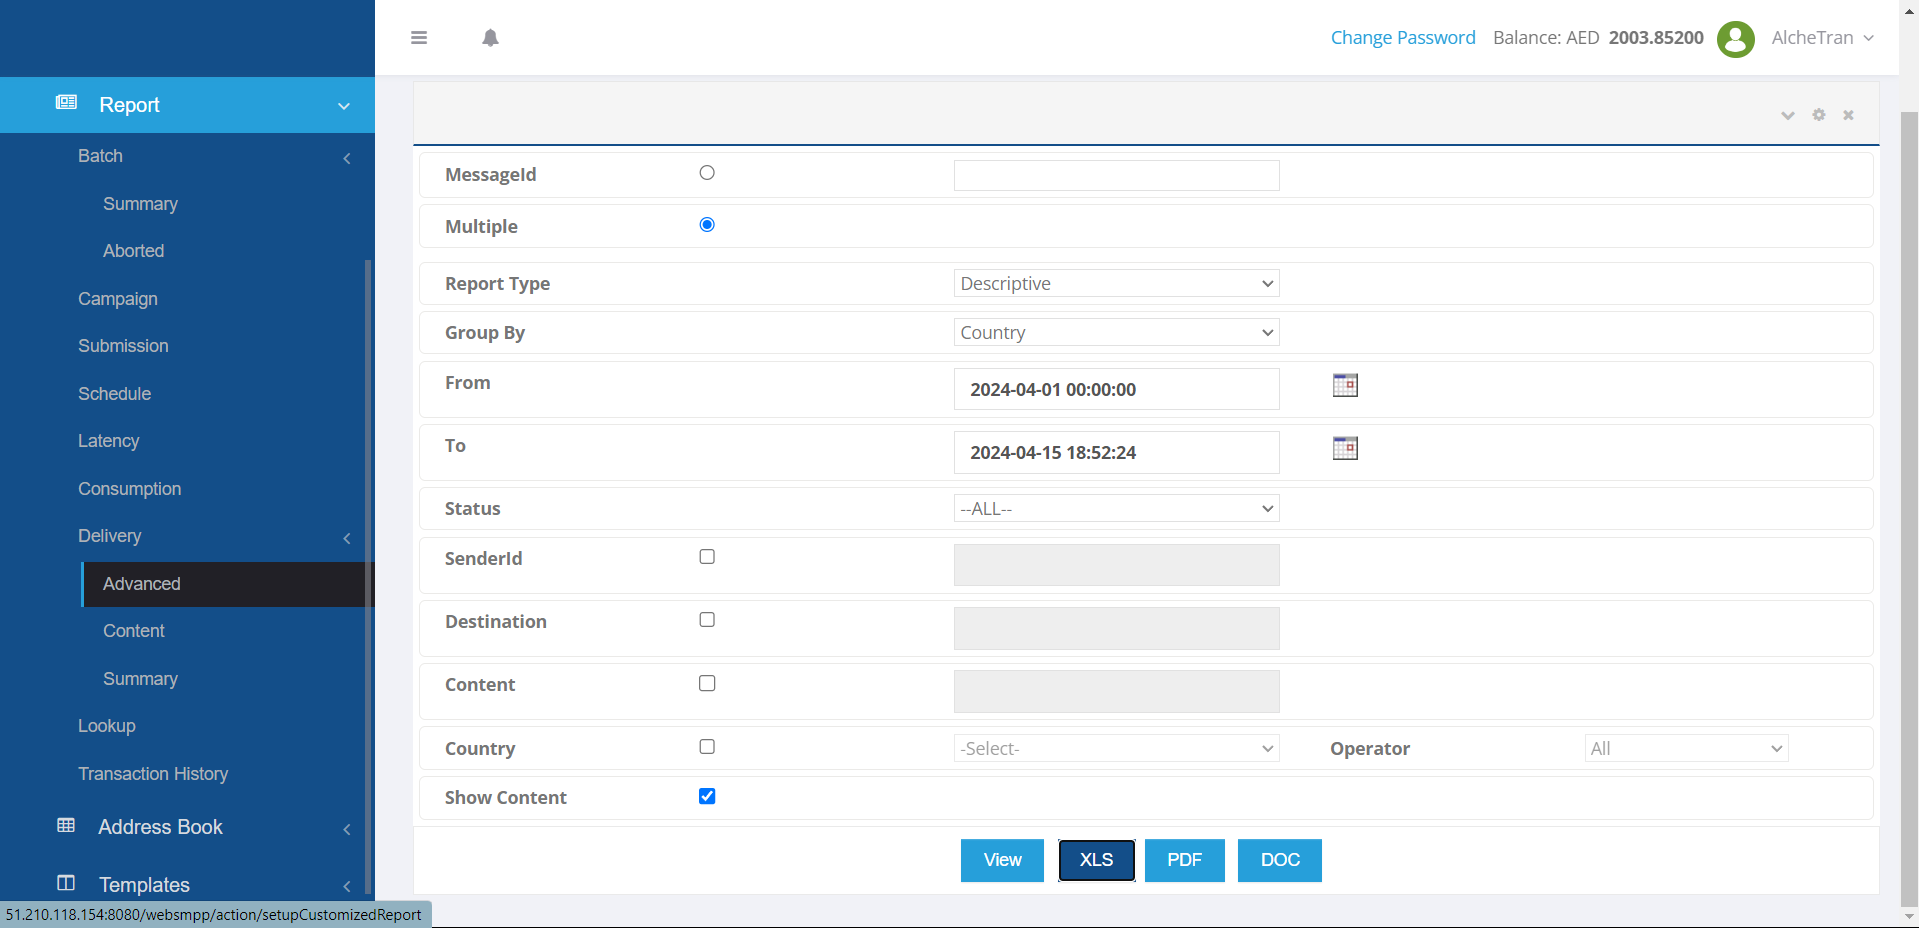
Task: Expand the Address Book menu
Action: (x=347, y=829)
